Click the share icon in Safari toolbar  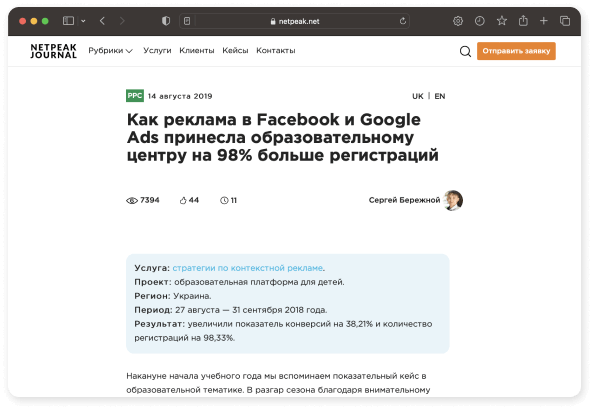coord(523,20)
